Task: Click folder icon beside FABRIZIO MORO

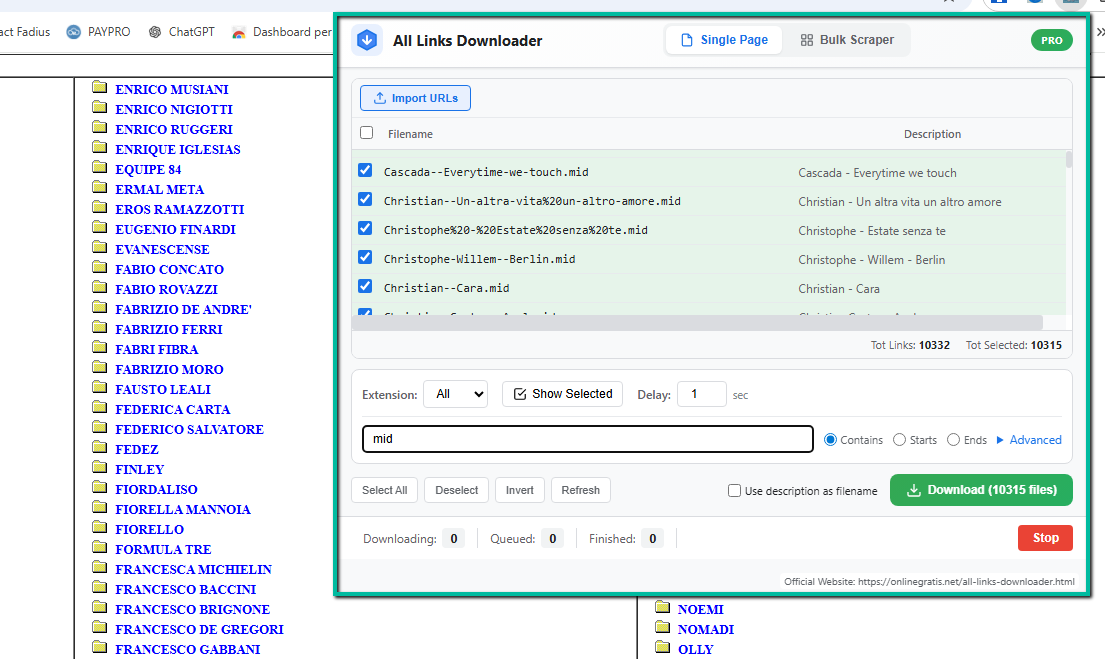Action: click(x=99, y=367)
